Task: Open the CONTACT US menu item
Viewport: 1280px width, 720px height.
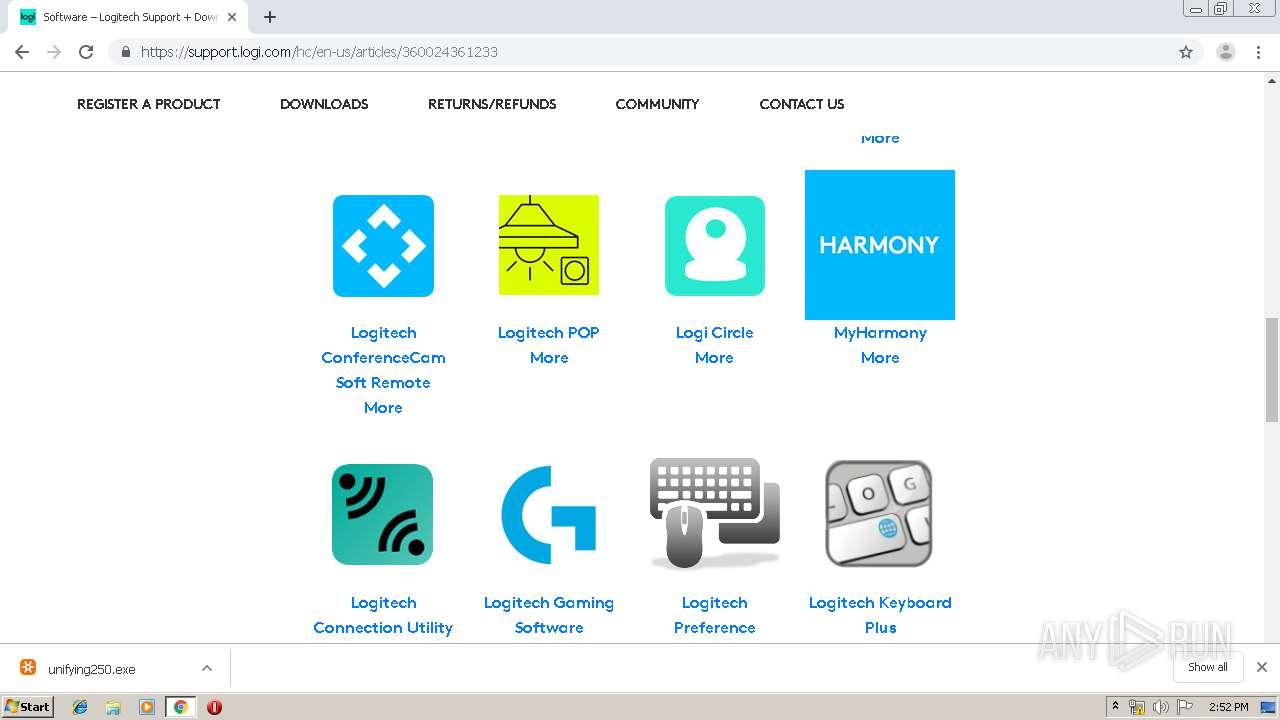Action: click(x=802, y=104)
